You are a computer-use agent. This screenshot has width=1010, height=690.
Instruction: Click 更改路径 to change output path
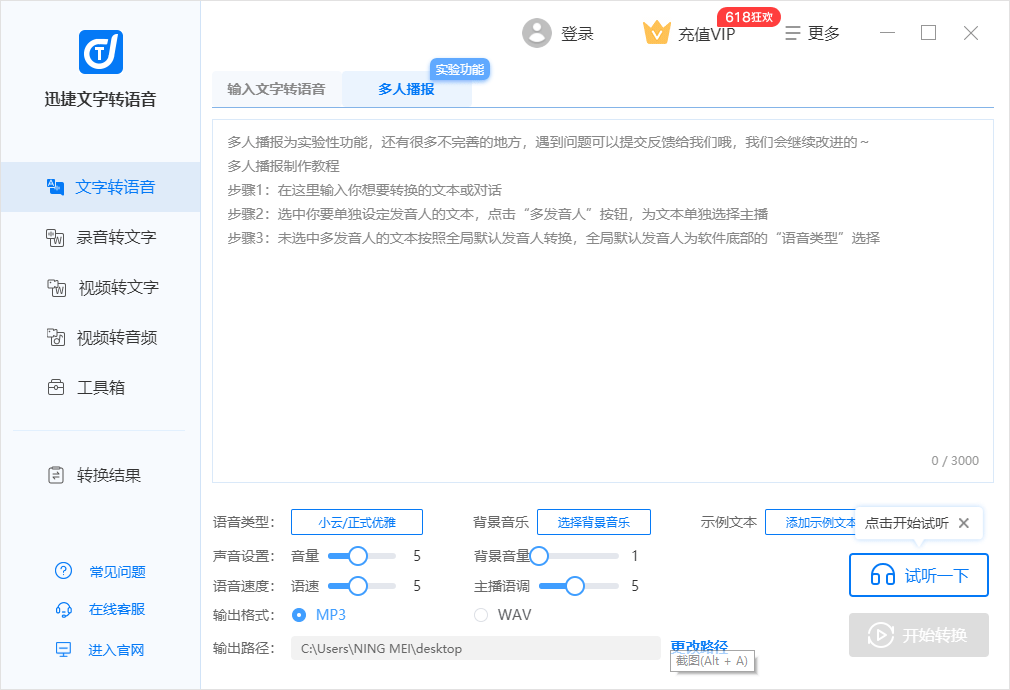699,646
